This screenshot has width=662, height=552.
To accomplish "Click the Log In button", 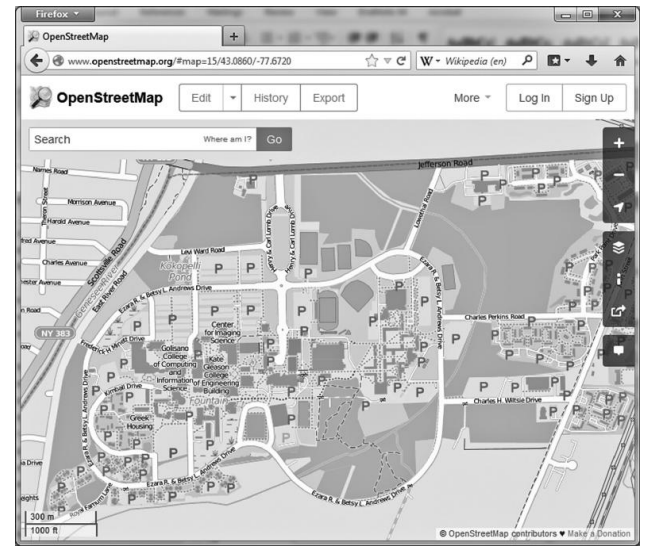I will click(533, 98).
